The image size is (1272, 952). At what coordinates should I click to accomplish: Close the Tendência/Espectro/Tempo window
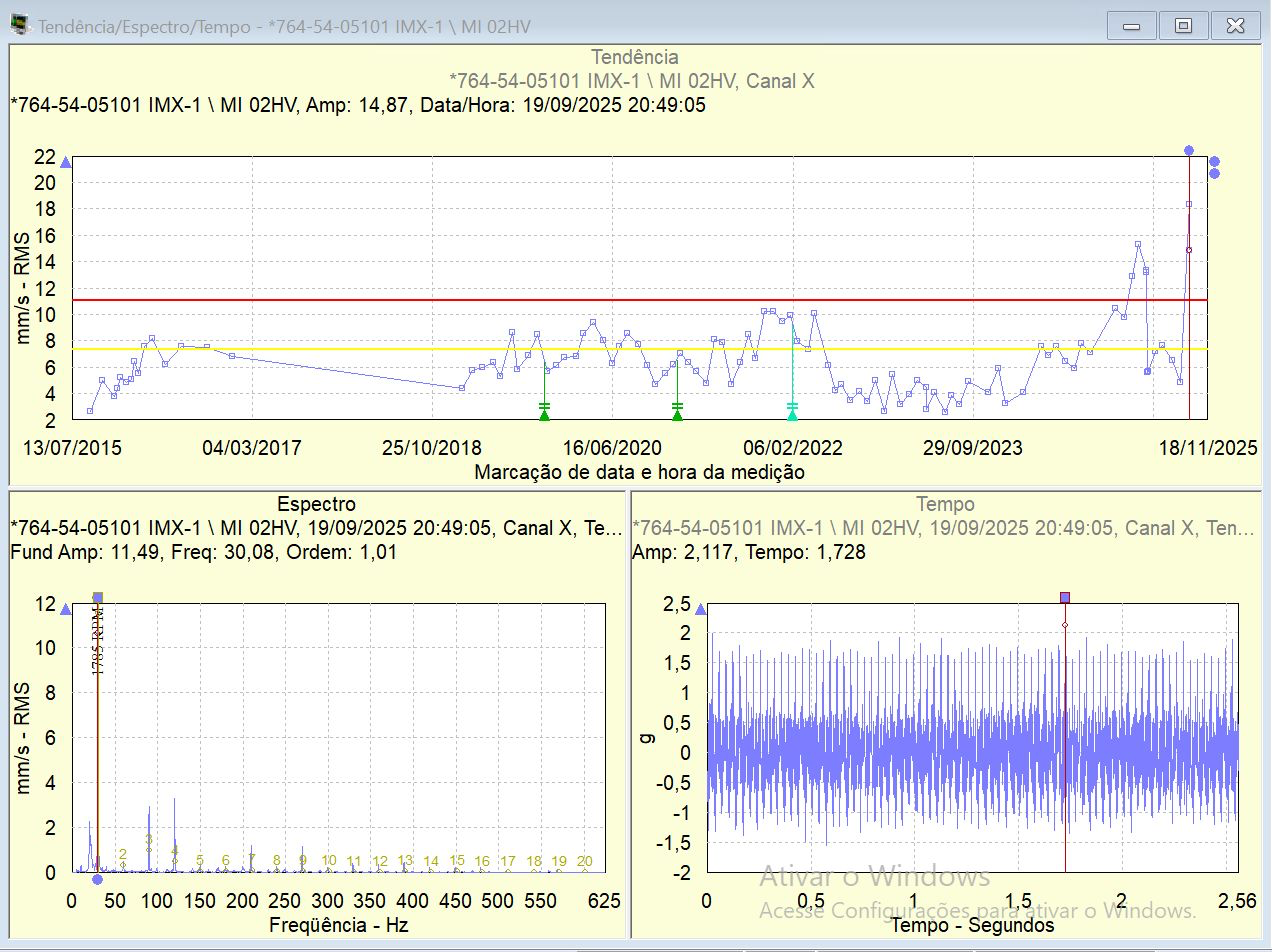[1236, 26]
